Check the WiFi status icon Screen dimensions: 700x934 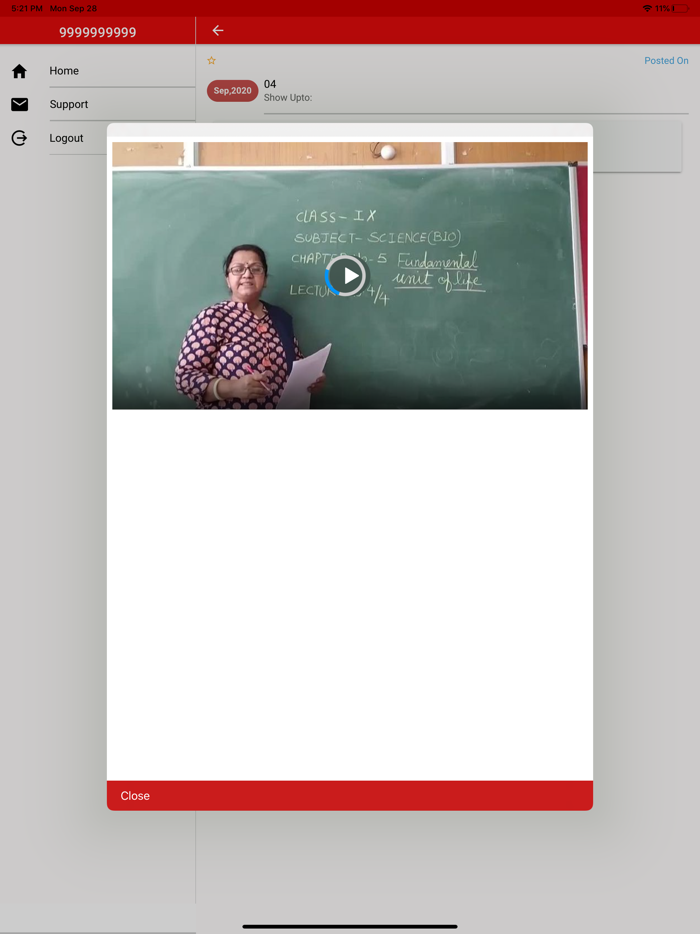pos(647,8)
